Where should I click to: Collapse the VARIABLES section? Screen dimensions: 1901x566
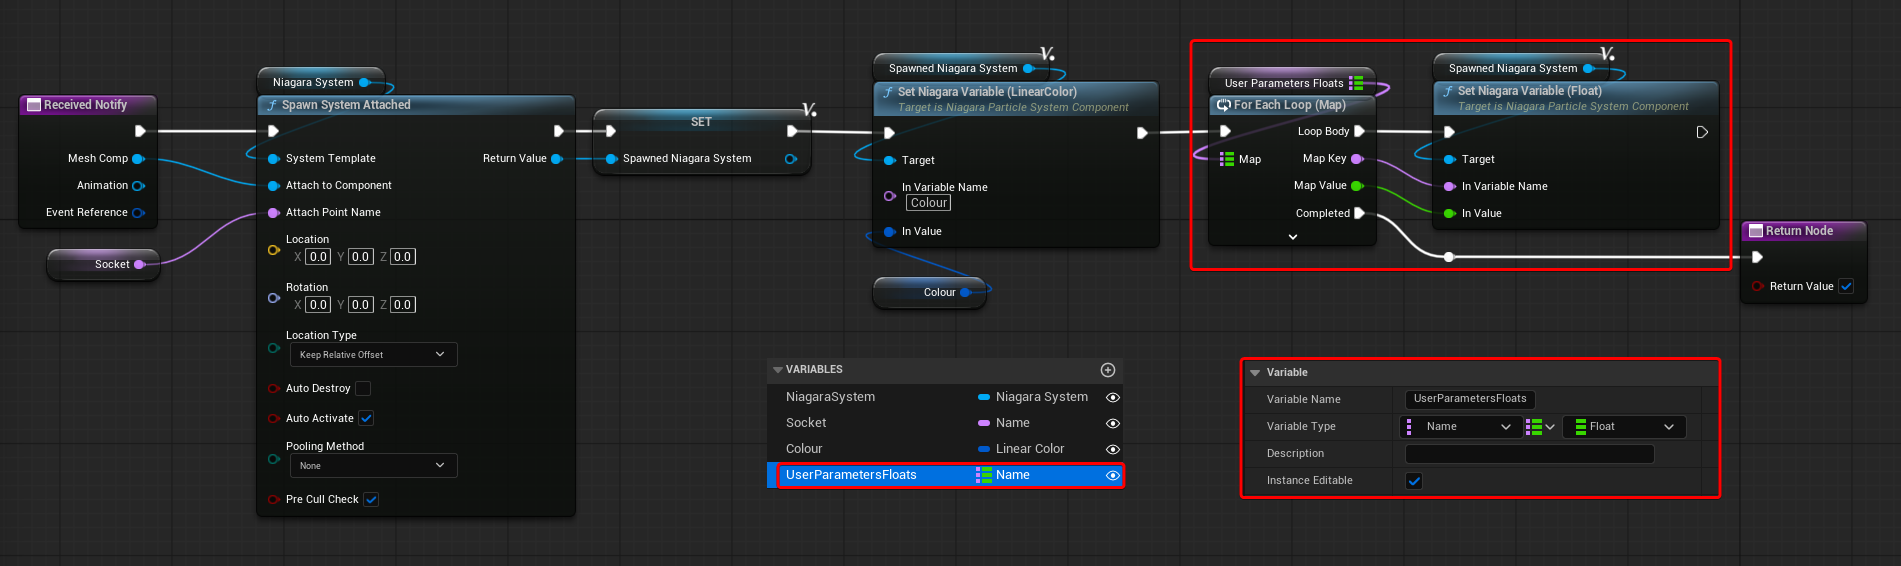pyautogui.click(x=778, y=370)
